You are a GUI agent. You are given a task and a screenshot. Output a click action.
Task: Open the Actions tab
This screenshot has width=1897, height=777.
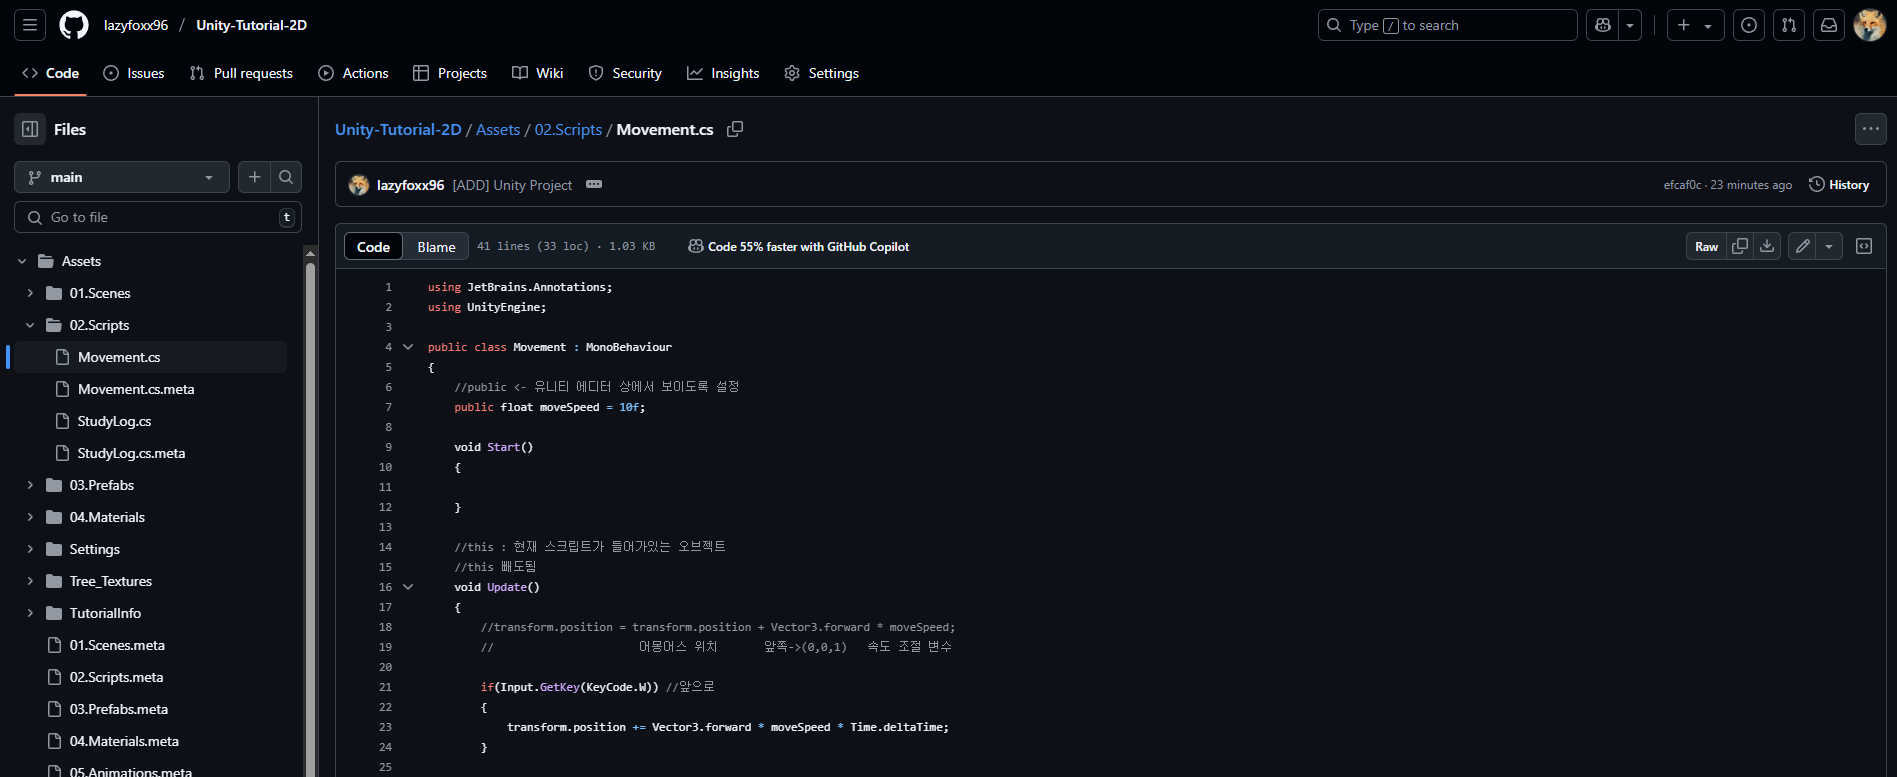353,73
